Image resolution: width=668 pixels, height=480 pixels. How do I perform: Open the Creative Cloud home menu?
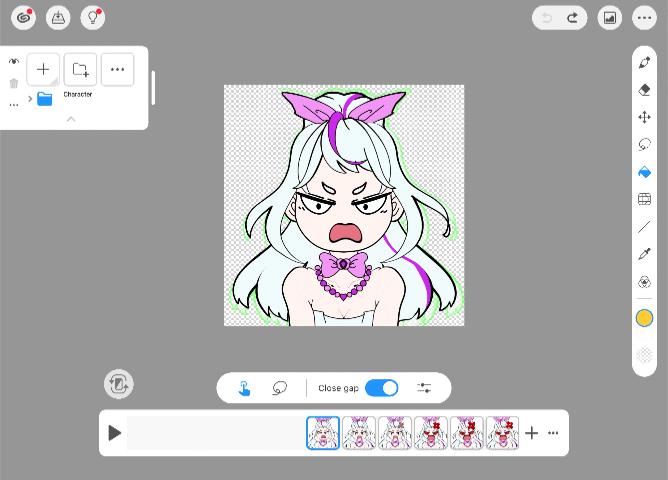click(x=23, y=18)
